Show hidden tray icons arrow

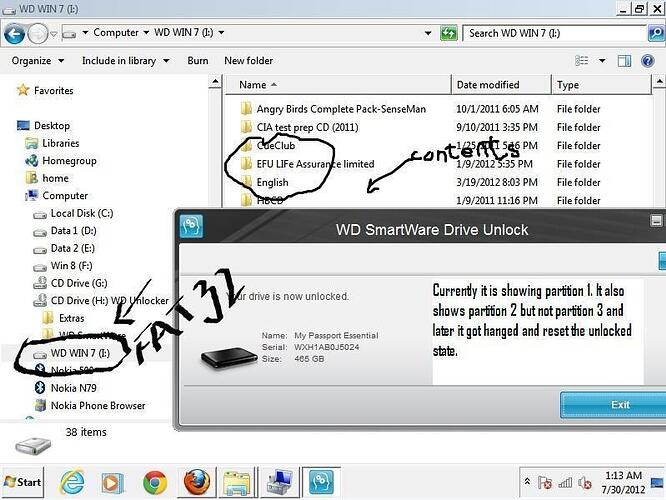(527, 481)
